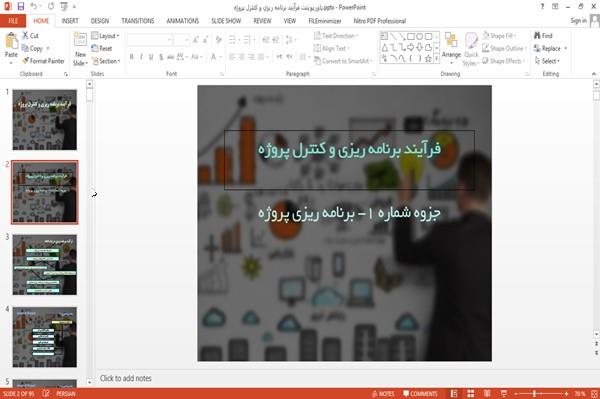Open COMMENTS pane in status bar
Screen dimensions: 600x399
tap(420, 394)
